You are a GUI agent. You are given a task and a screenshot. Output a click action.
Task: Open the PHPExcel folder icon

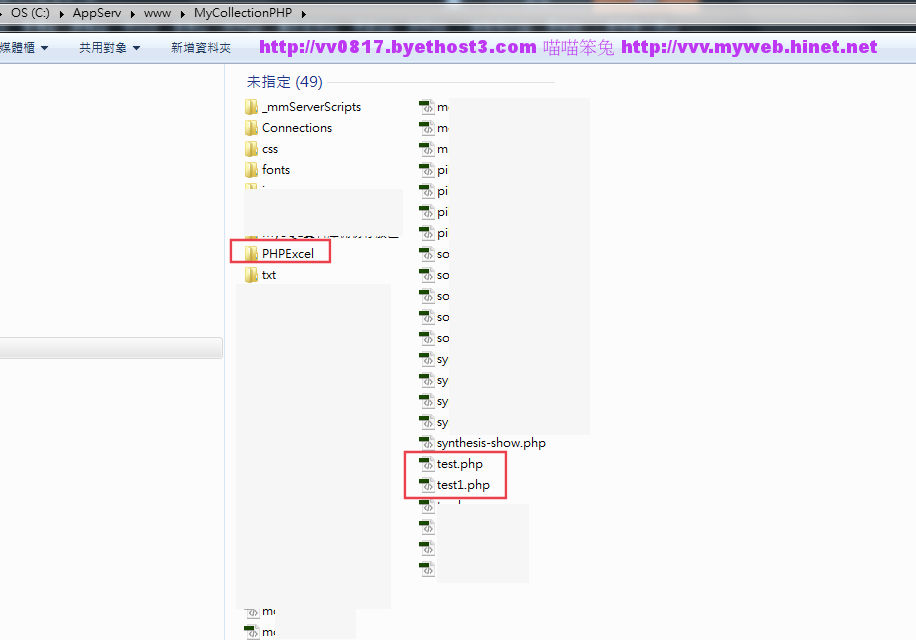pyautogui.click(x=252, y=254)
